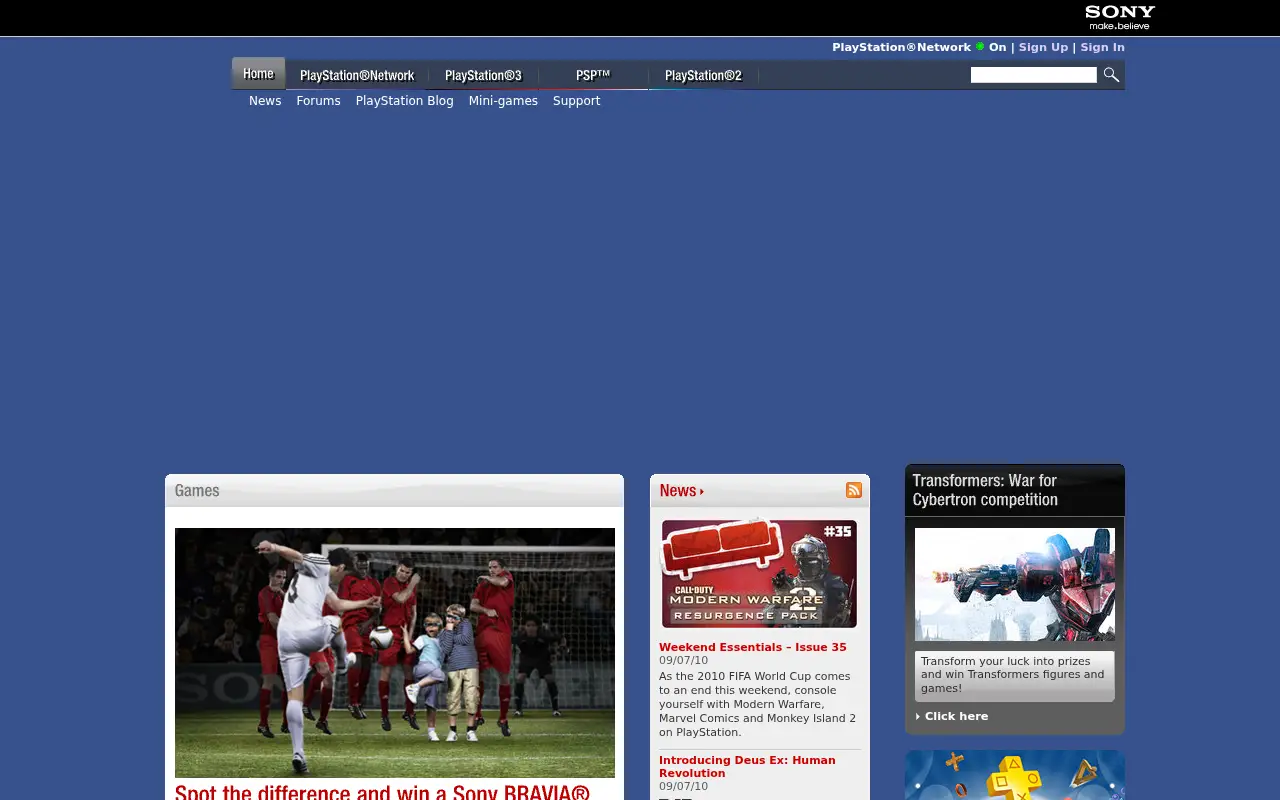Read Introducing Deus Ex: Human Revolution article
Image resolution: width=1280 pixels, height=800 pixels.
[747, 766]
